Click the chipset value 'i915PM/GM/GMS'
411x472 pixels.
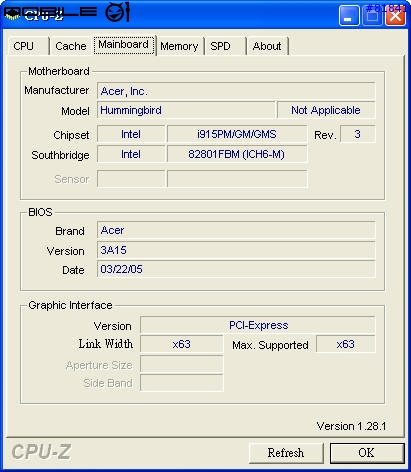point(237,134)
